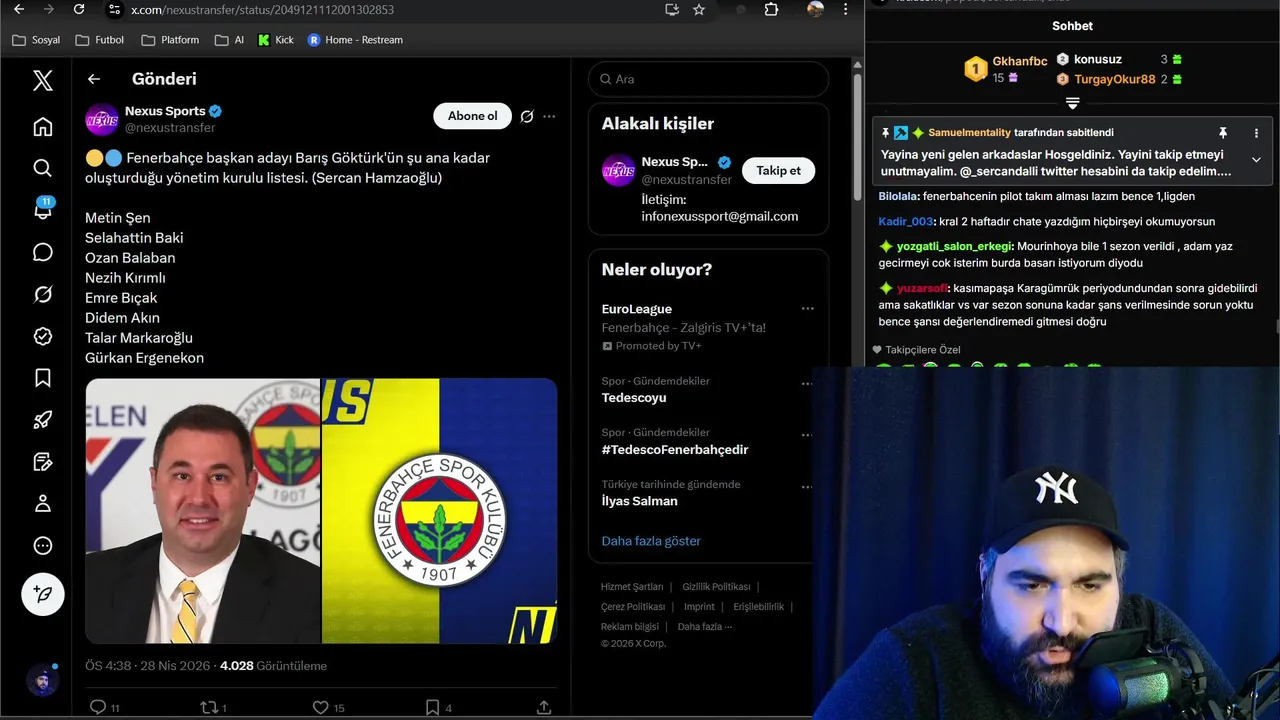The height and width of the screenshot is (720, 1280).
Task: Open Verified badge icon in sidebar
Action: (43, 336)
